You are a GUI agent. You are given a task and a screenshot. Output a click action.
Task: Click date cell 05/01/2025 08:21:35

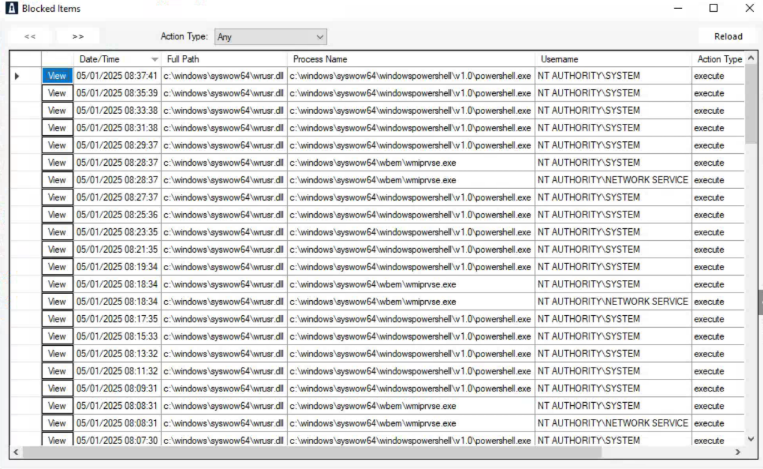coord(117,250)
